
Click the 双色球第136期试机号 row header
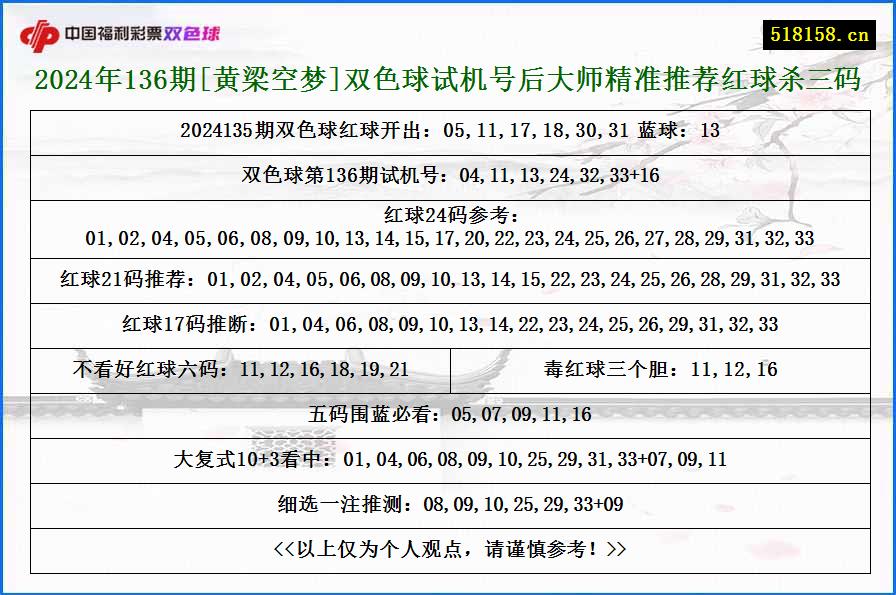coord(448,176)
